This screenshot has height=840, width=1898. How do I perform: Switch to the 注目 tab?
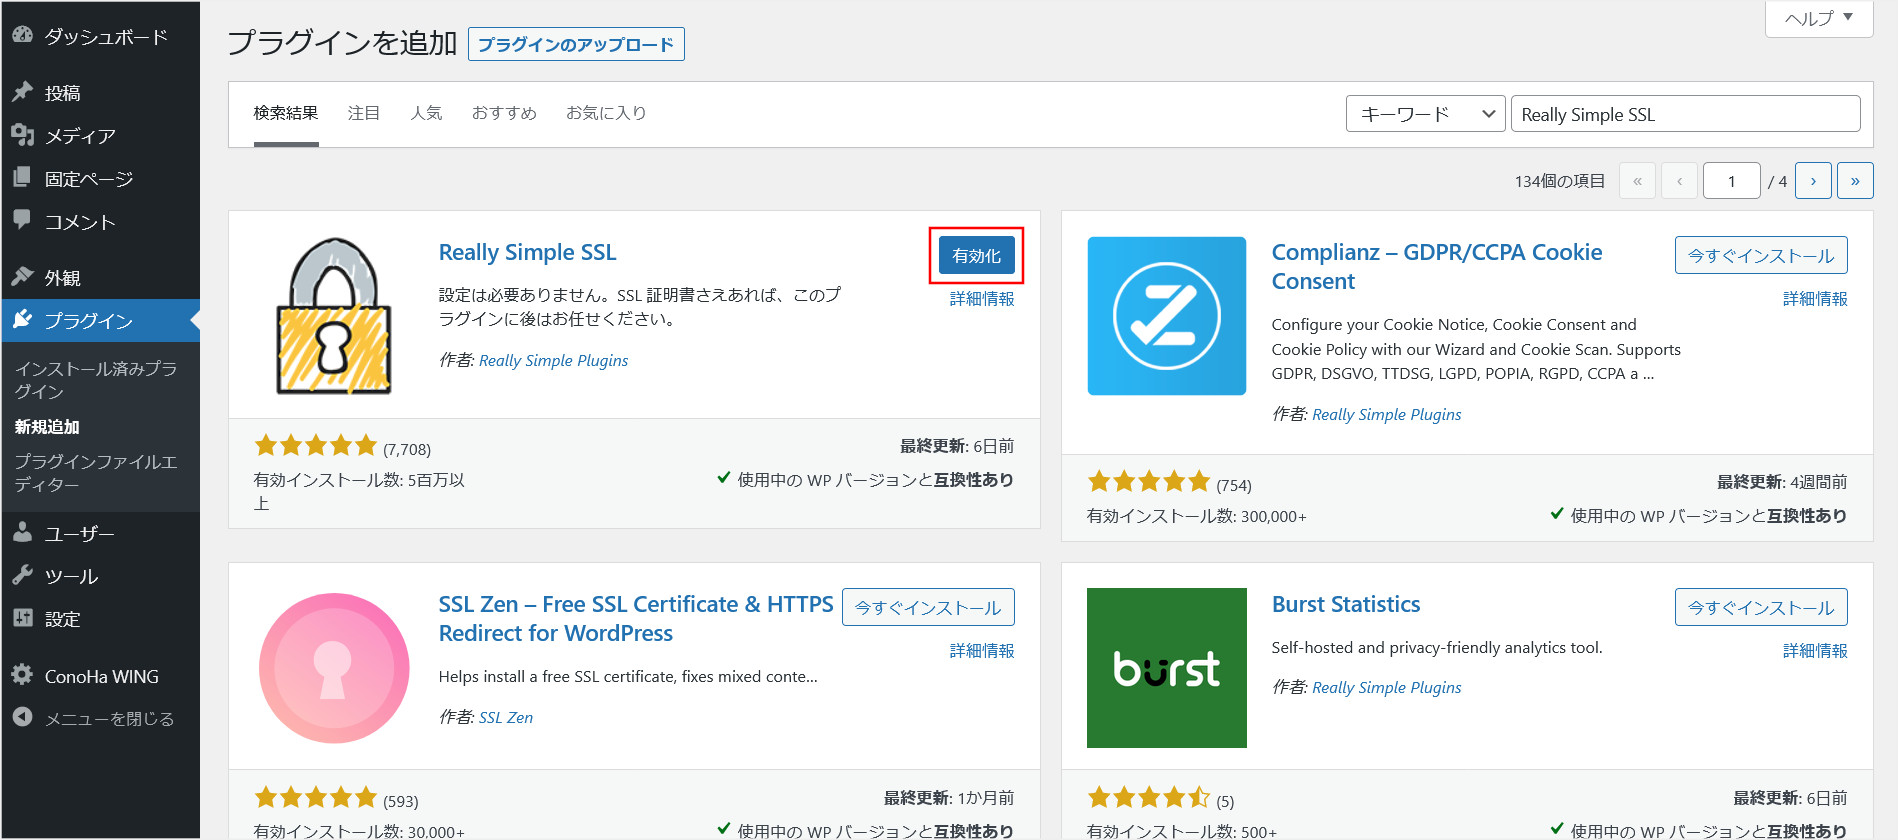tap(364, 113)
